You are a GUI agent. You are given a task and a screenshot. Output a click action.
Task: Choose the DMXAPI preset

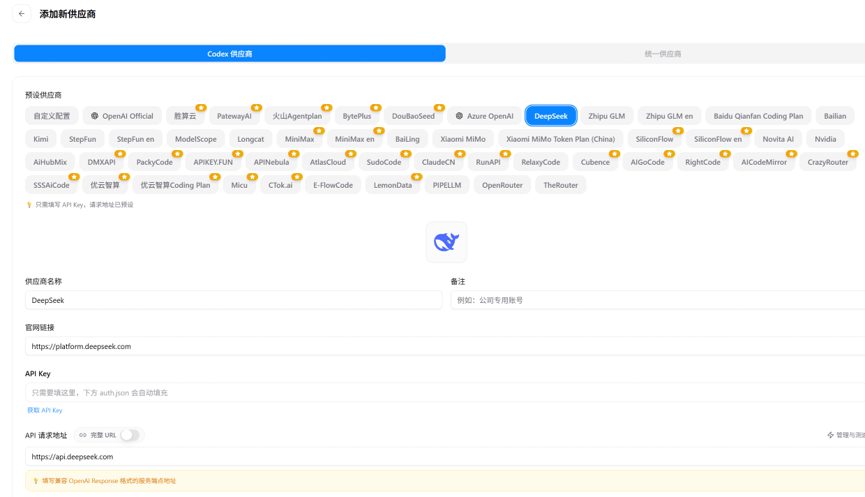(102, 162)
